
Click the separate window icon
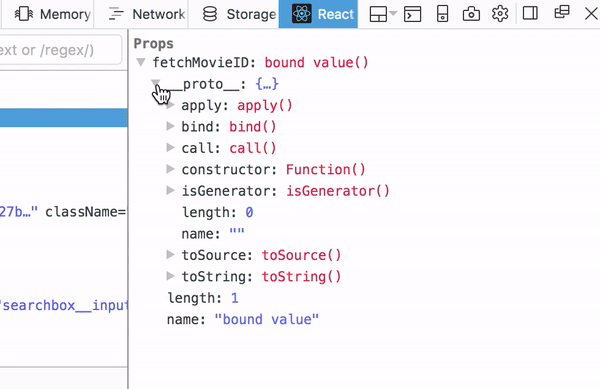pyautogui.click(x=562, y=12)
